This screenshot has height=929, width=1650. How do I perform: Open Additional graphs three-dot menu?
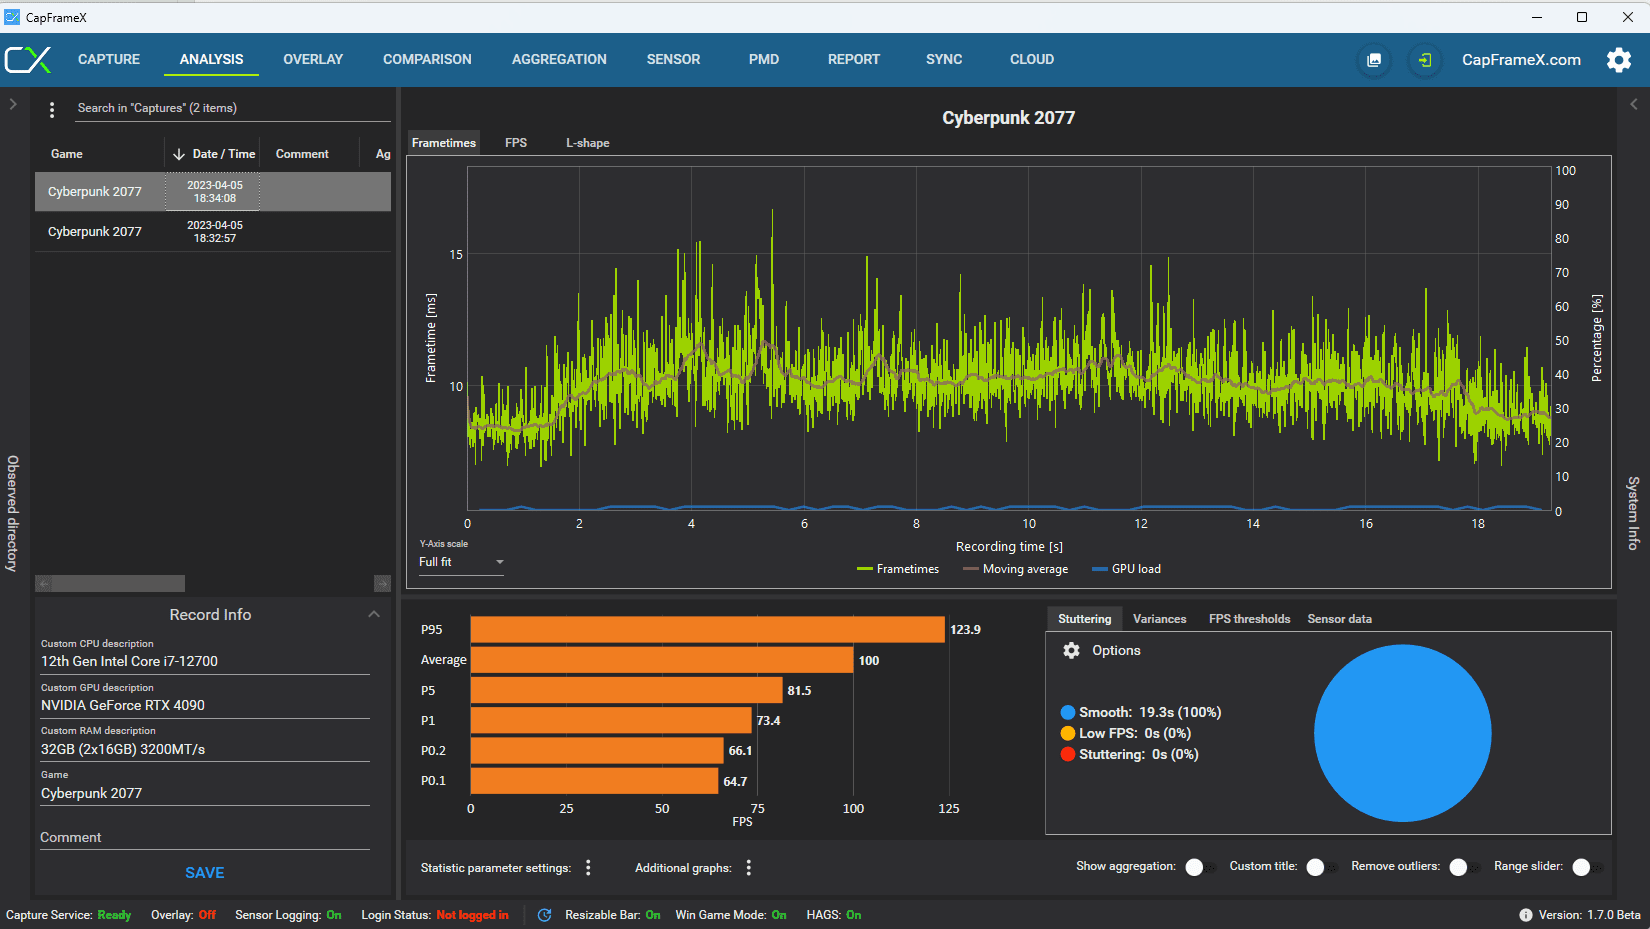point(749,868)
